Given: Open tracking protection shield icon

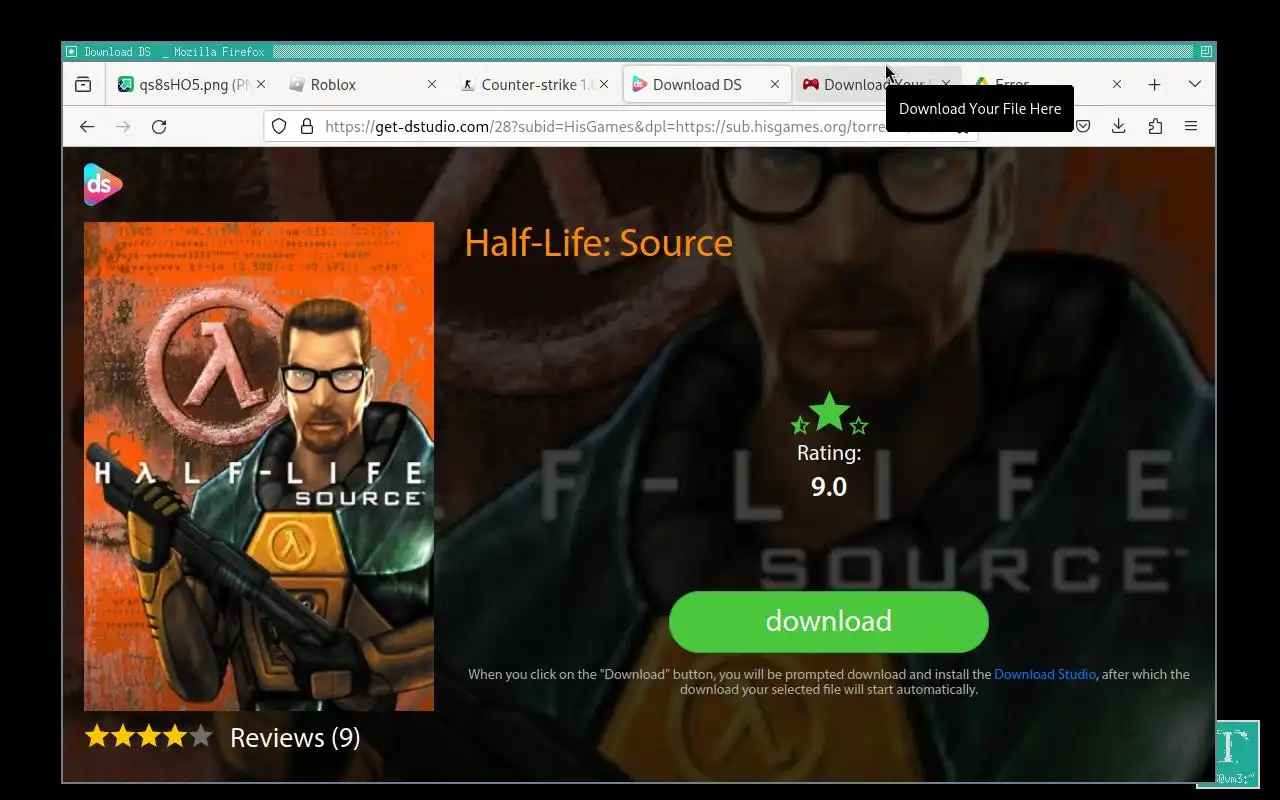Looking at the screenshot, I should click(279, 126).
